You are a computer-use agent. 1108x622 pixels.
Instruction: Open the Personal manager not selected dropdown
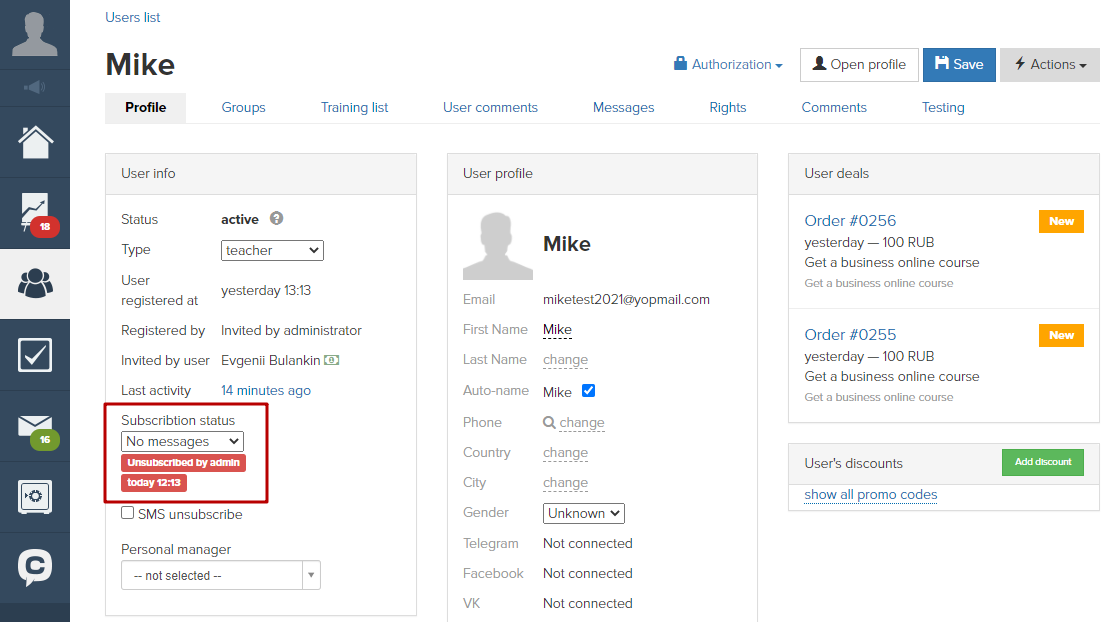point(220,575)
